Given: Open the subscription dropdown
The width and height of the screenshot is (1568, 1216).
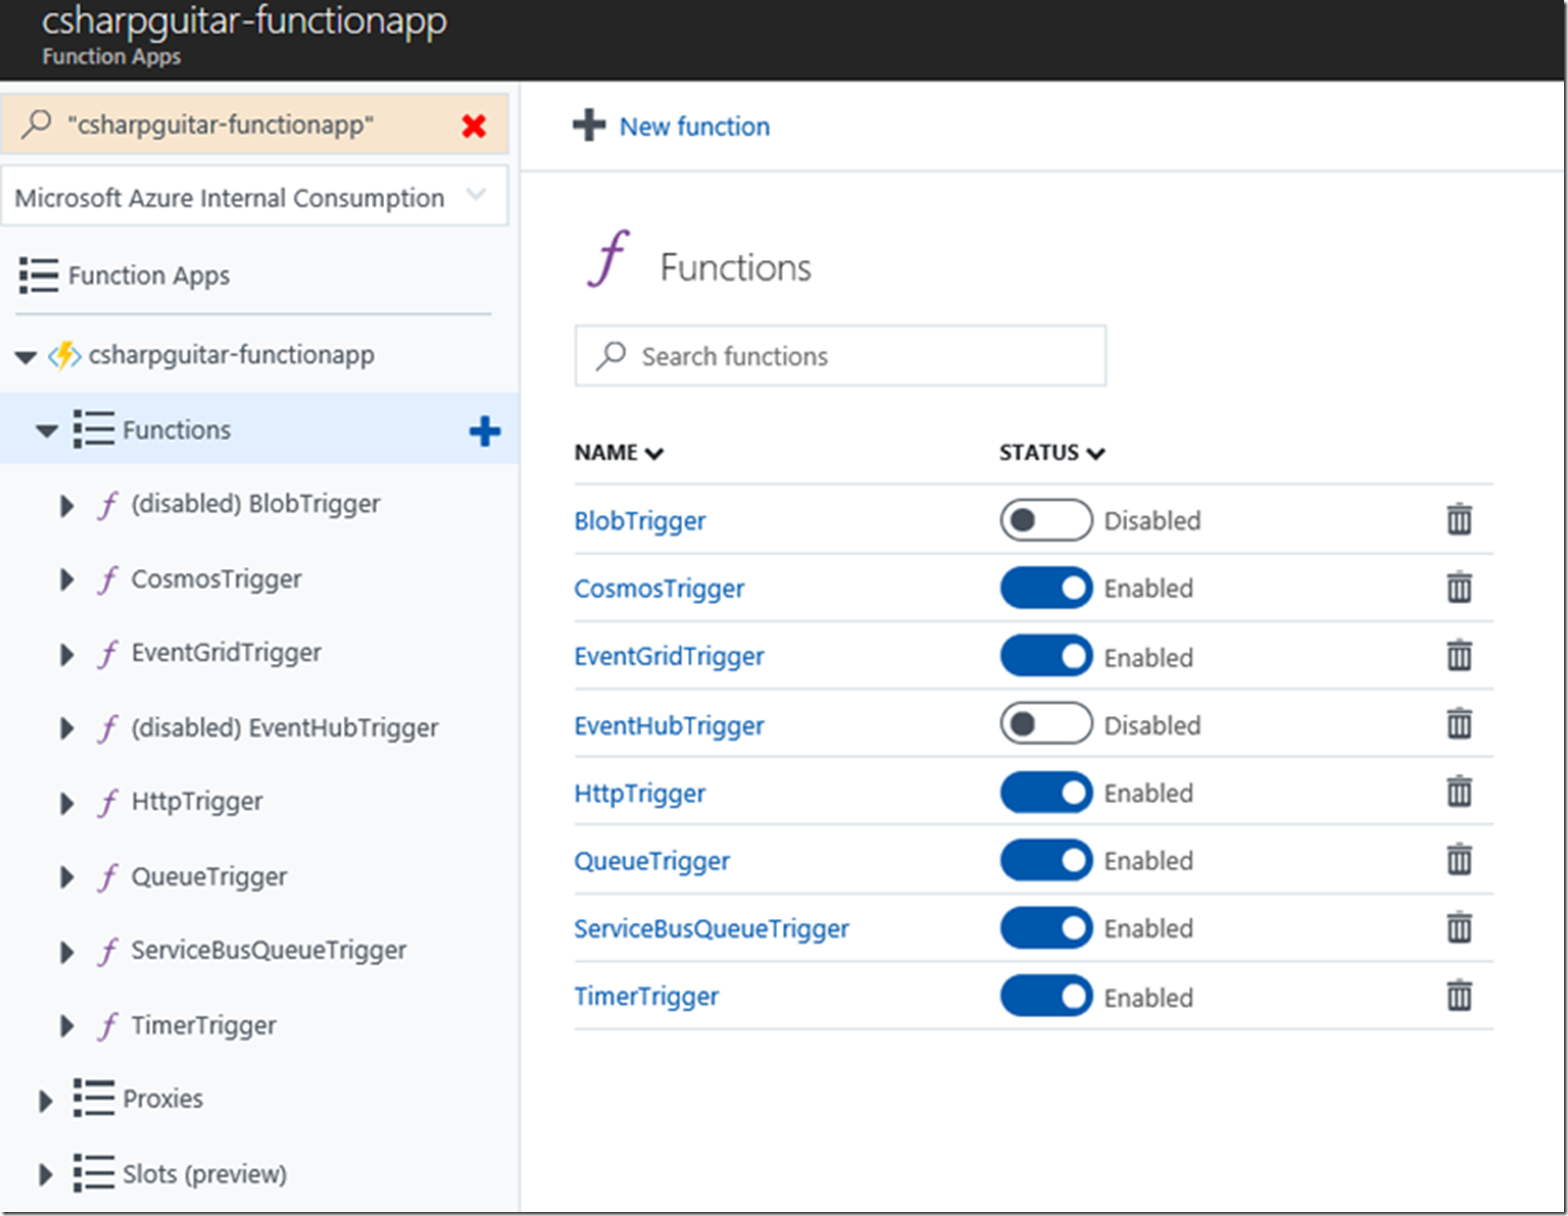Looking at the screenshot, I should (x=254, y=196).
